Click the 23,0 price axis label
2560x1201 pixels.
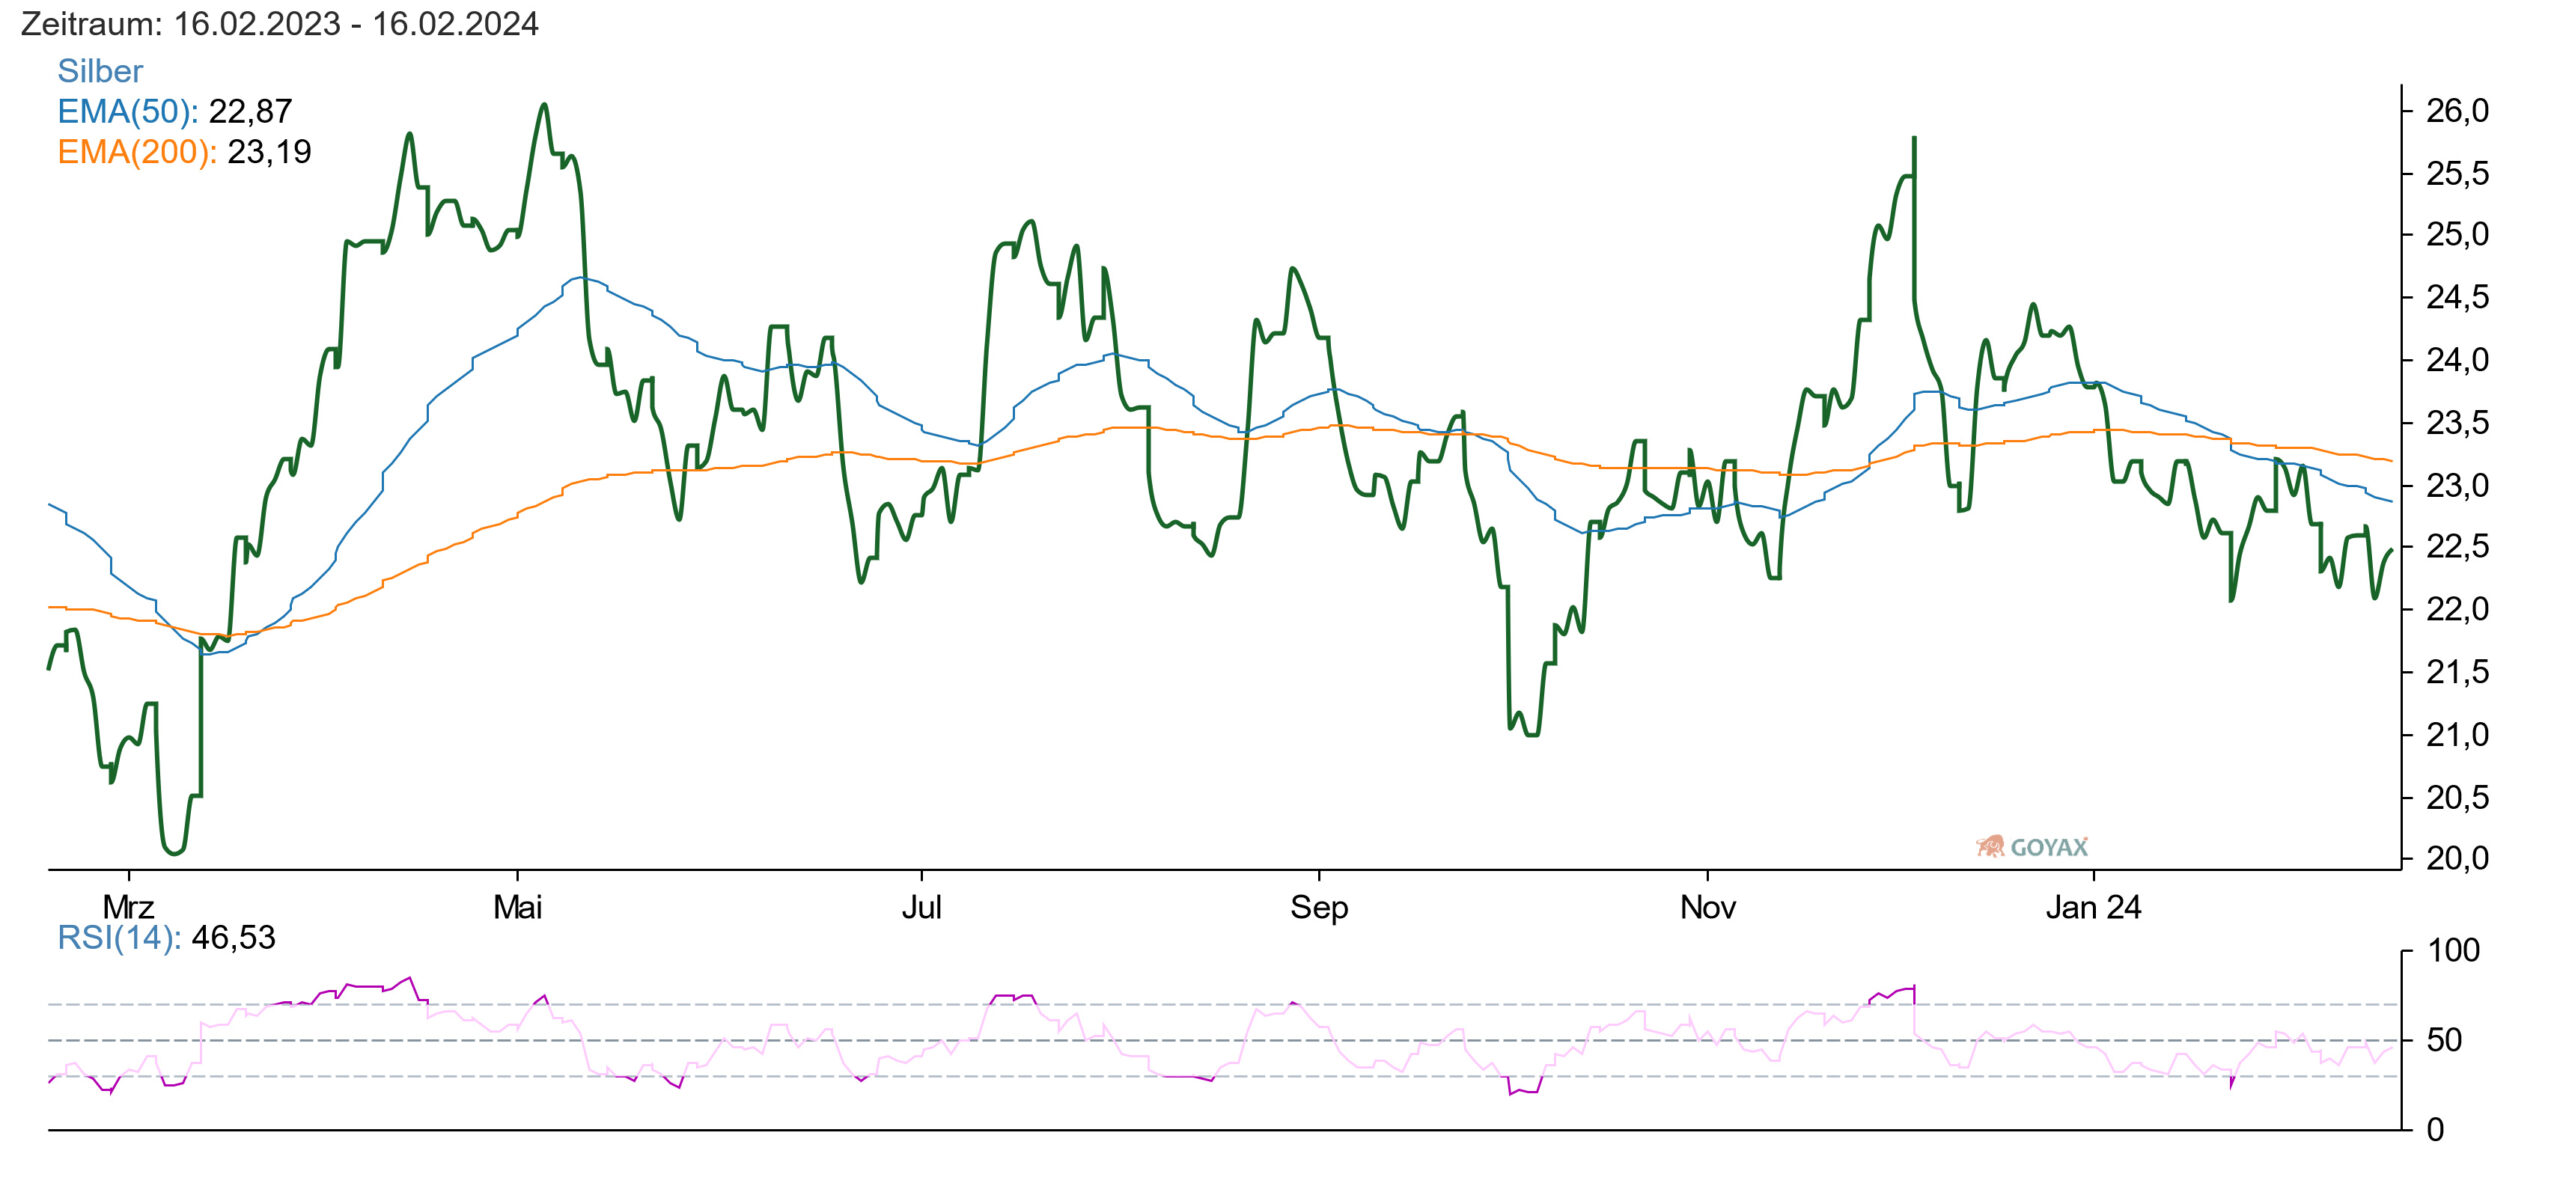point(2457,485)
